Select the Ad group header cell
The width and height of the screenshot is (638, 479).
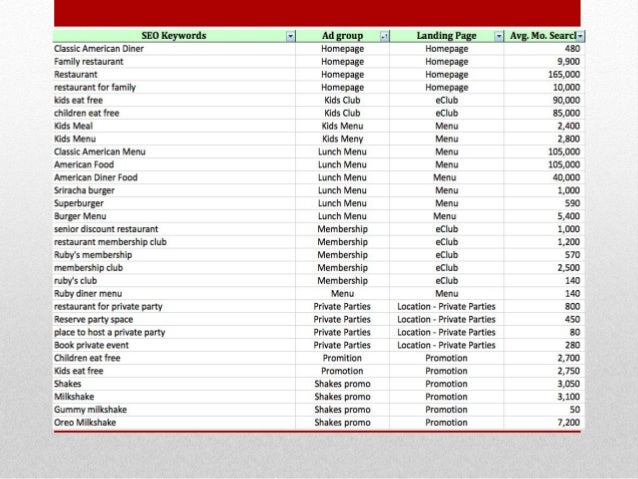coord(343,36)
